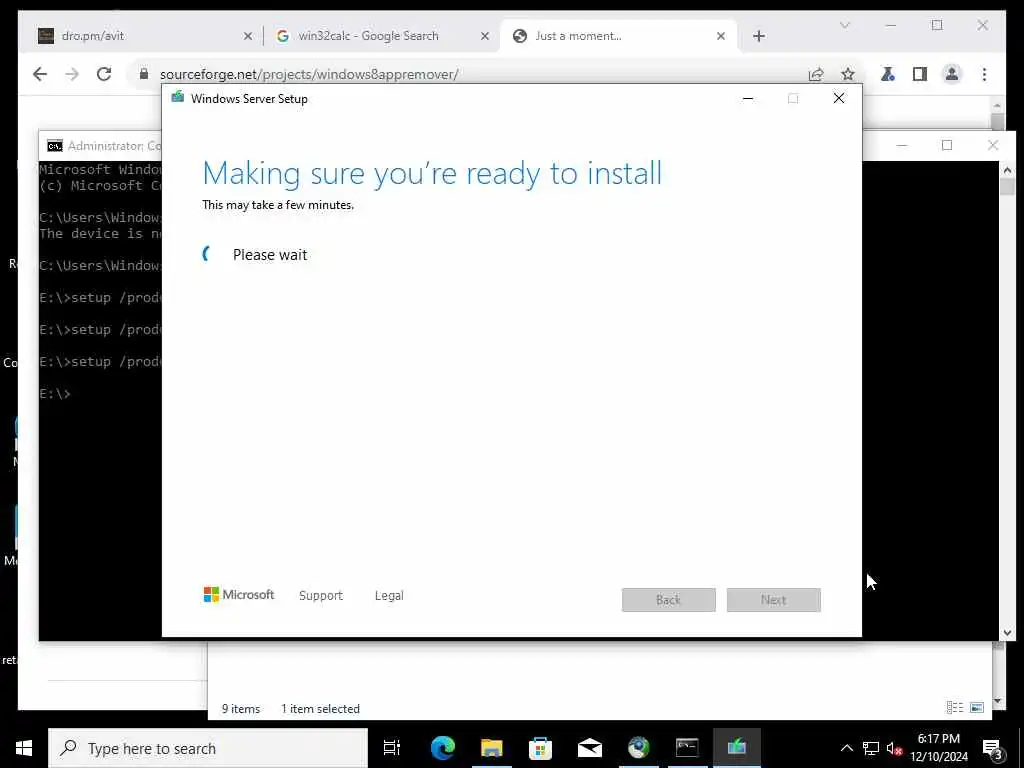Open Microsoft Store from taskbar
This screenshot has height=768, width=1024.
click(540, 748)
